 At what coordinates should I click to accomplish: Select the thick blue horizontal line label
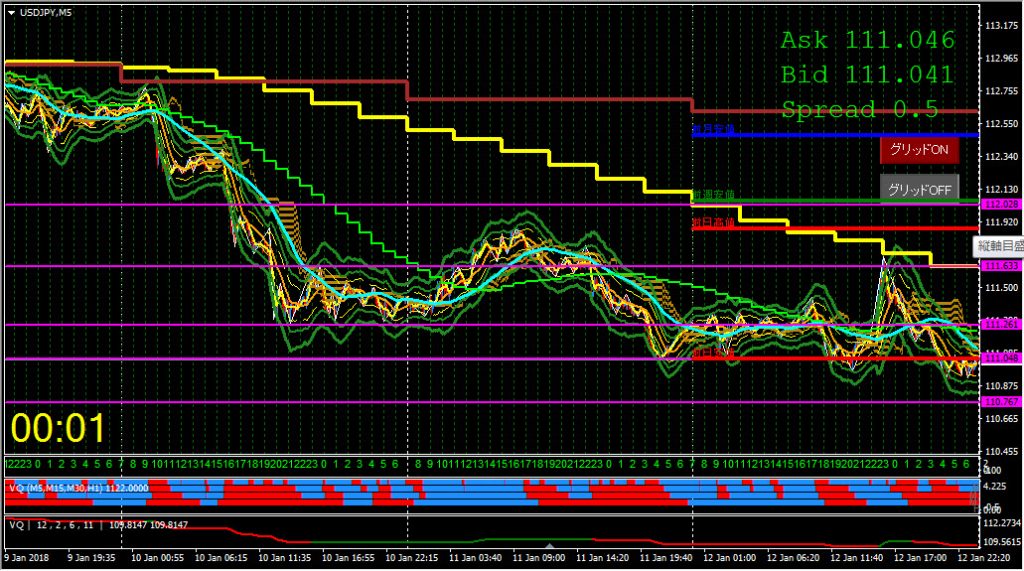(713, 130)
